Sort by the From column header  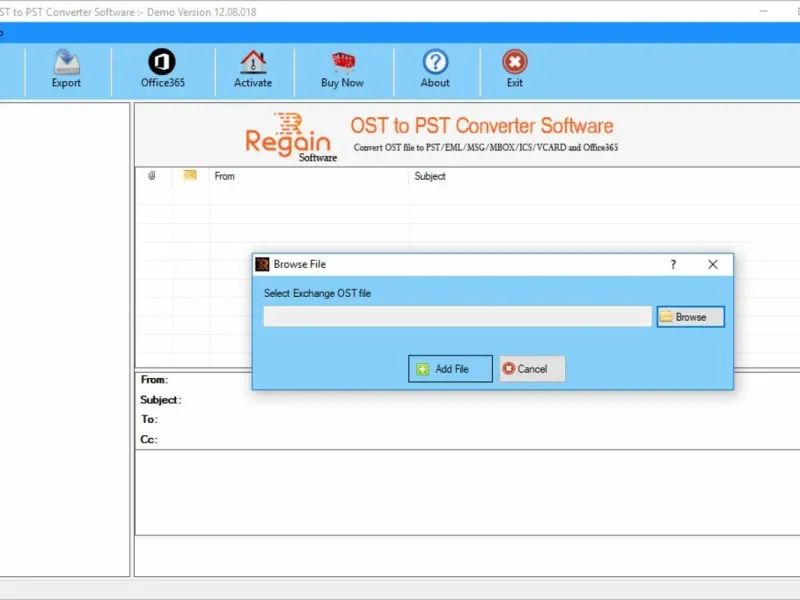pos(224,176)
